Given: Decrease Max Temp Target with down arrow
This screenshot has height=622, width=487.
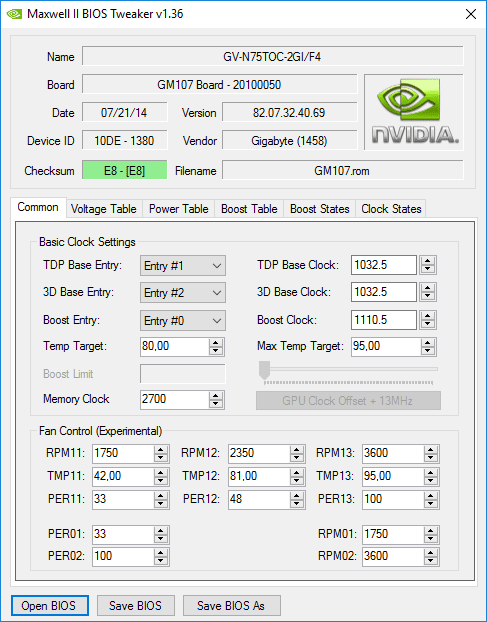Looking at the screenshot, I should click(428, 350).
